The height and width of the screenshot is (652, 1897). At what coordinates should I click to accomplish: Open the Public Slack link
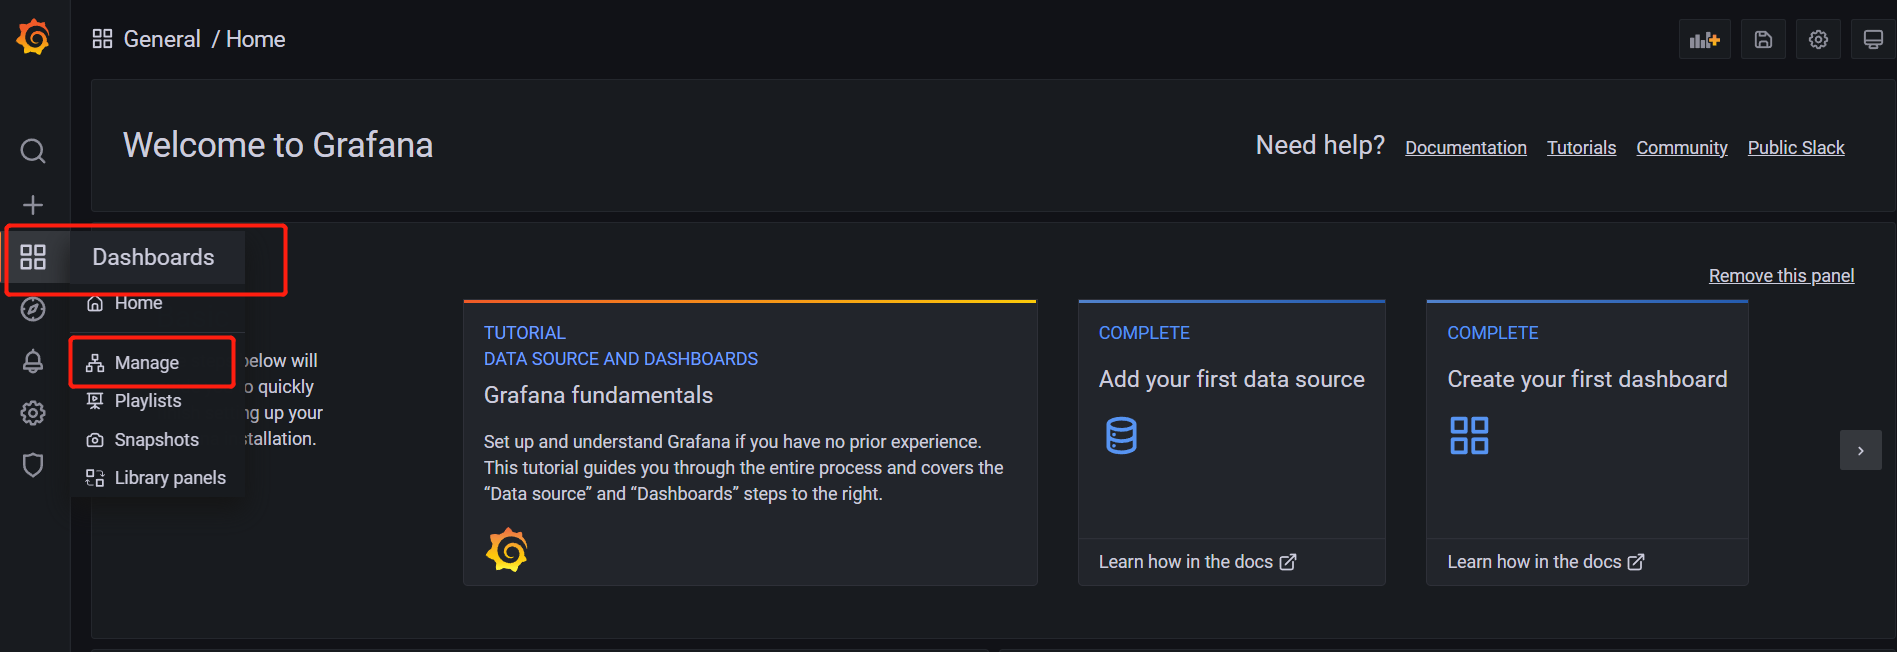pos(1796,148)
